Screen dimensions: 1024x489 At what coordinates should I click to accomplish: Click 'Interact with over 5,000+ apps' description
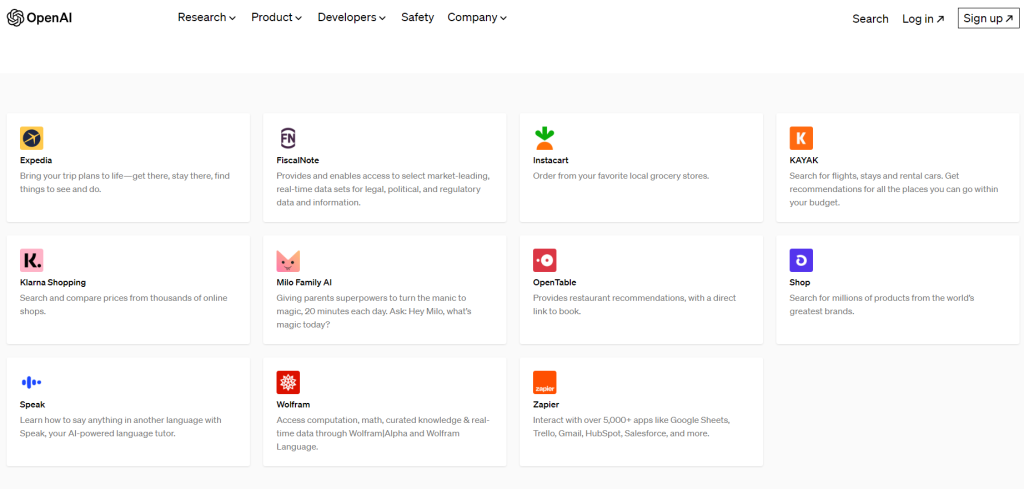(632, 426)
